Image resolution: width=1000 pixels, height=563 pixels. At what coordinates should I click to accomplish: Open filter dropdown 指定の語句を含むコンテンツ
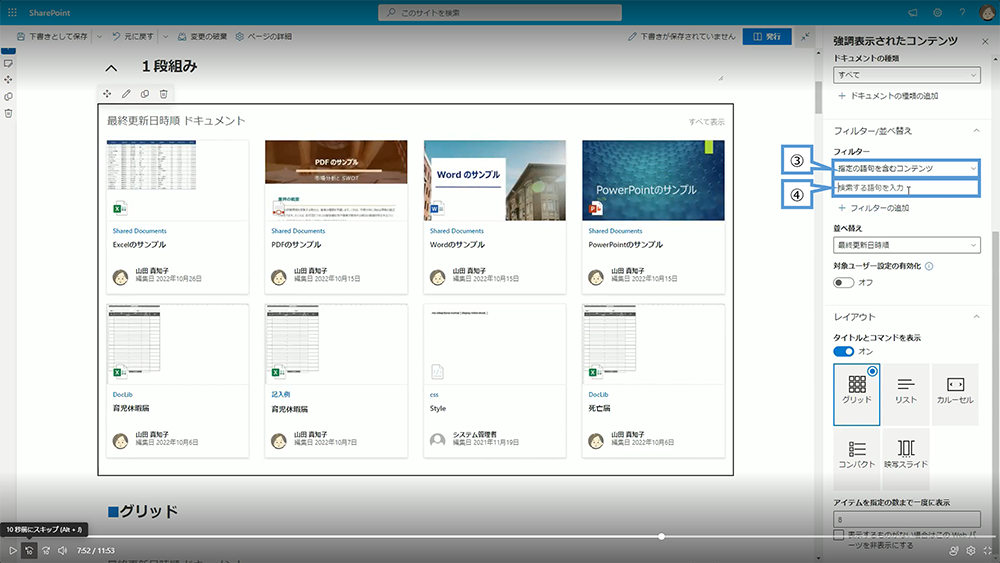click(x=906, y=168)
